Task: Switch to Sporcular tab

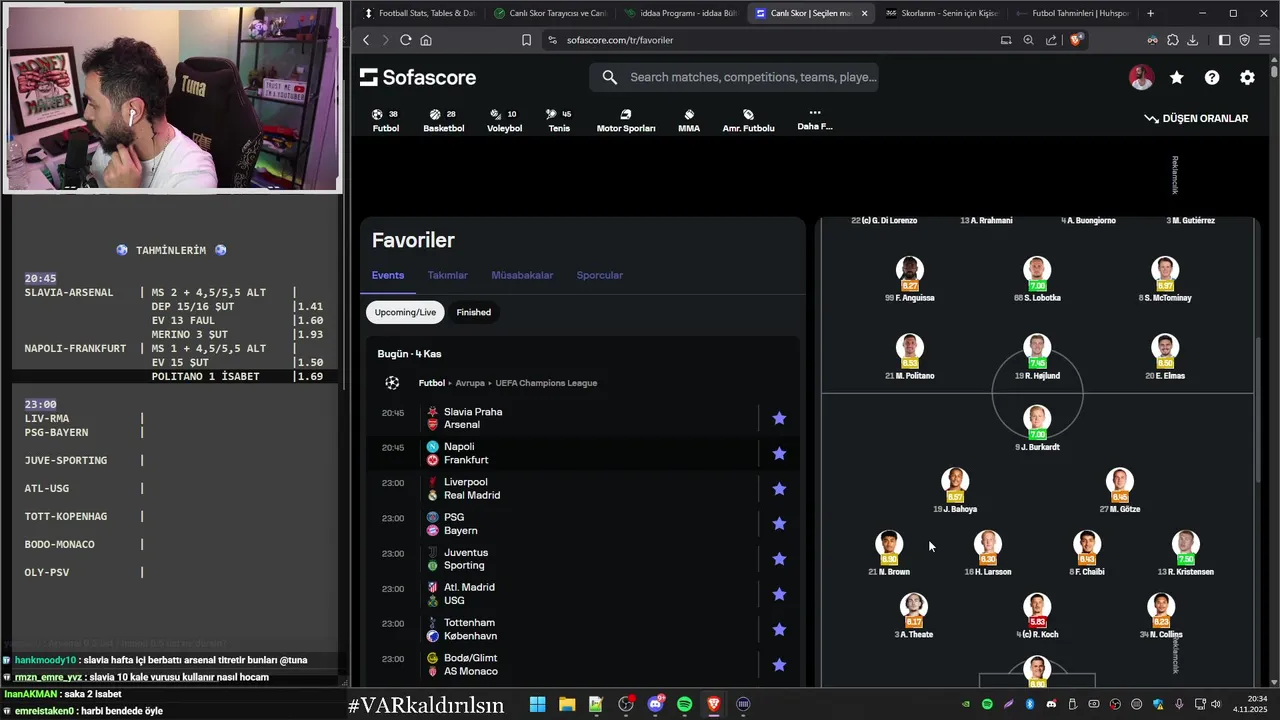Action: coord(600,275)
